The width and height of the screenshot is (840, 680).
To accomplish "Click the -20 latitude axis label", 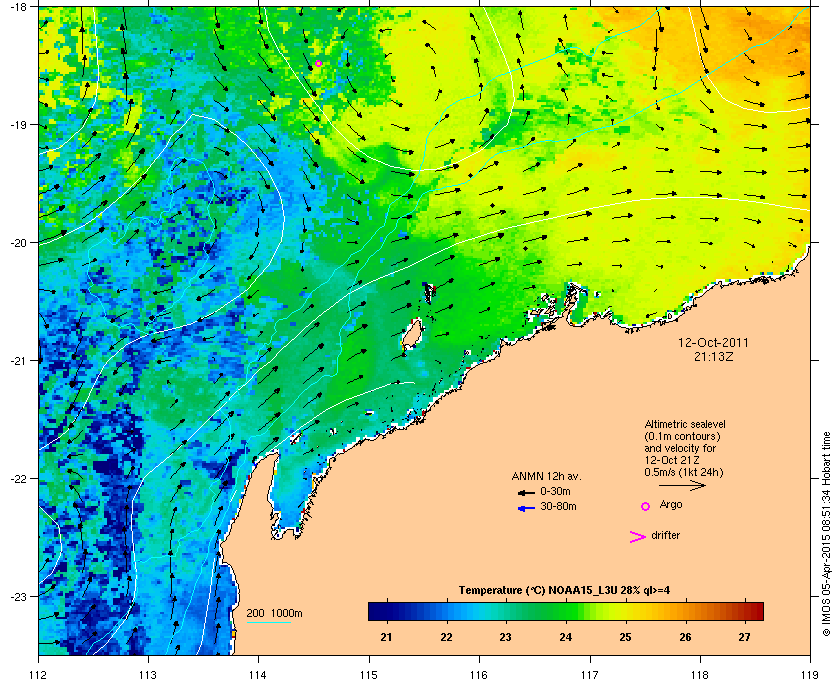I will point(18,242).
